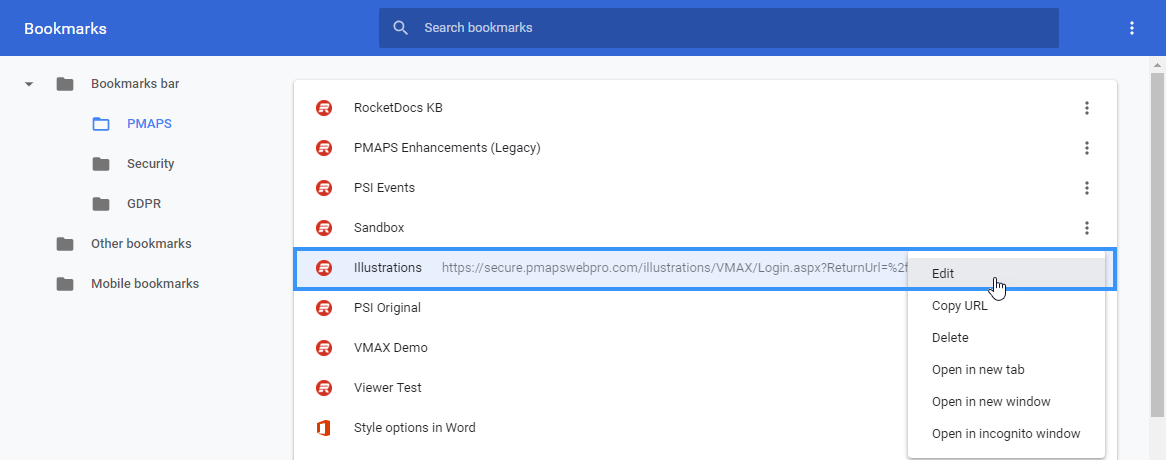This screenshot has height=460, width=1166.
Task: Select the VMAX Demo bookmark title
Action: tap(390, 348)
